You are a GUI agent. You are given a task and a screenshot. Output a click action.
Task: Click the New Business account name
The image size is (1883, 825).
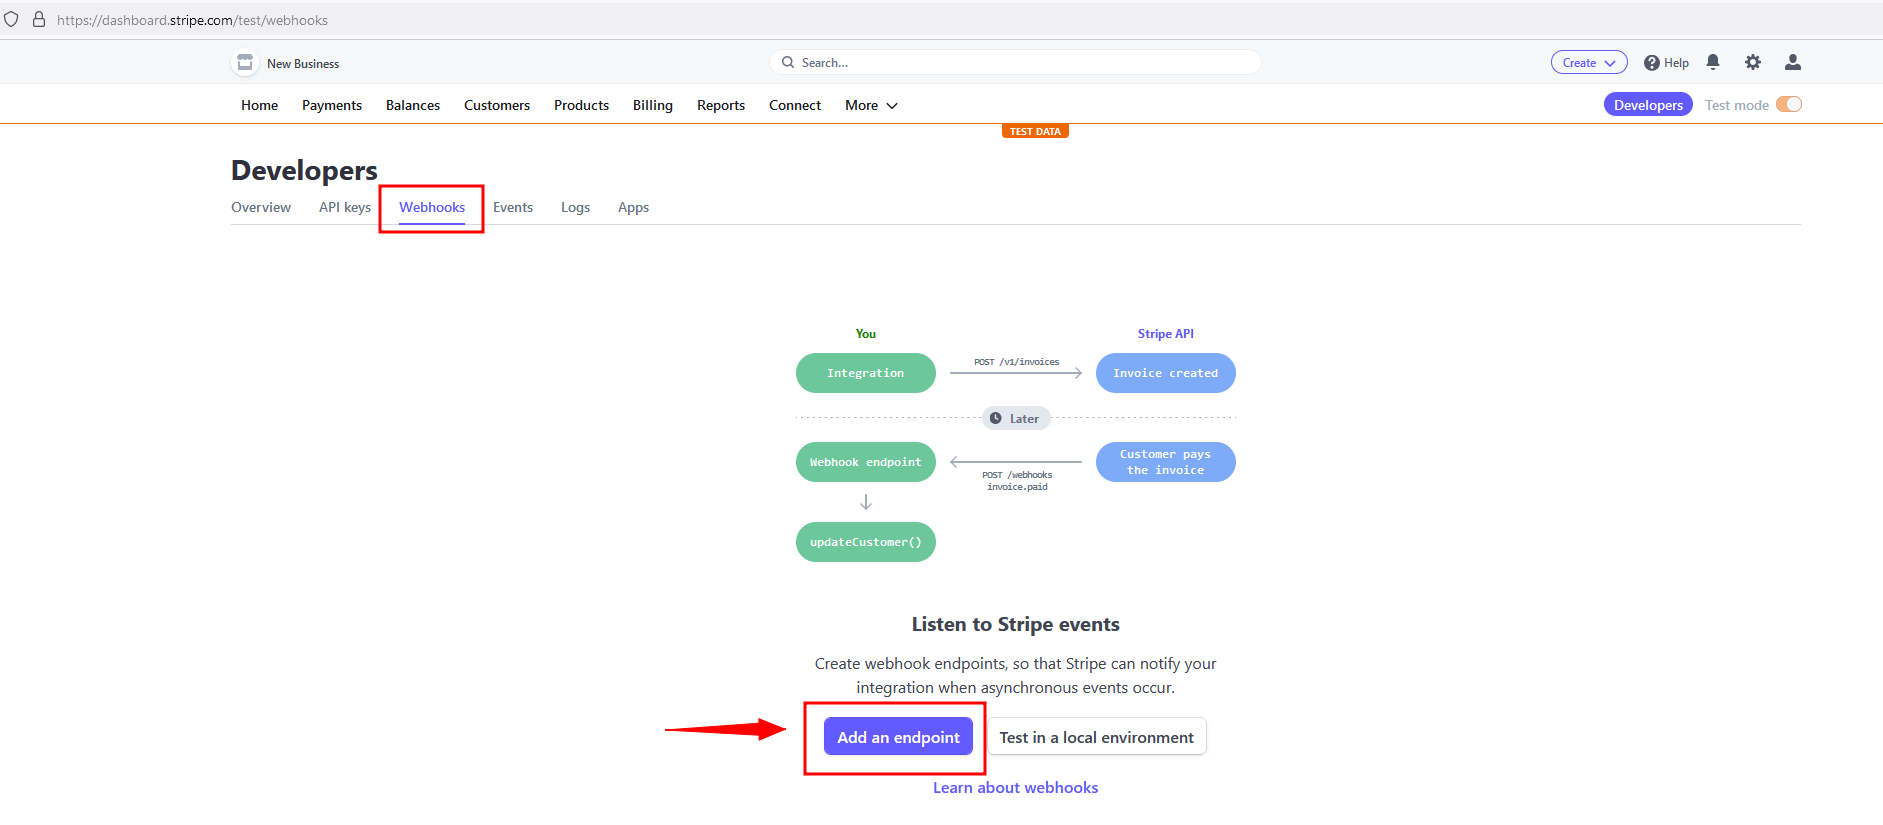tap(303, 63)
